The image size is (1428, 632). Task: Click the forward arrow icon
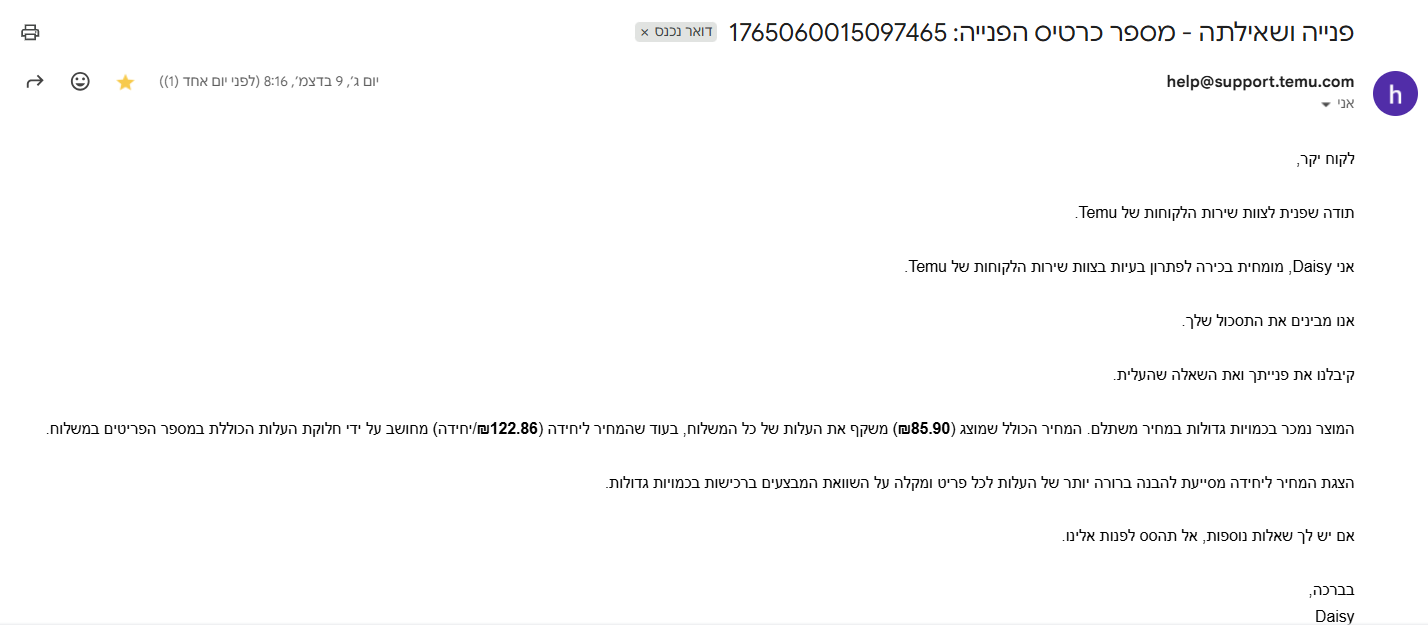click(x=35, y=82)
